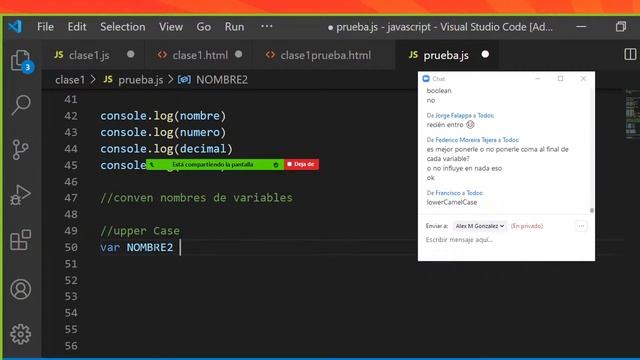The image size is (640, 360).
Task: Click var NOMBRE2 code line
Action: click(x=137, y=247)
